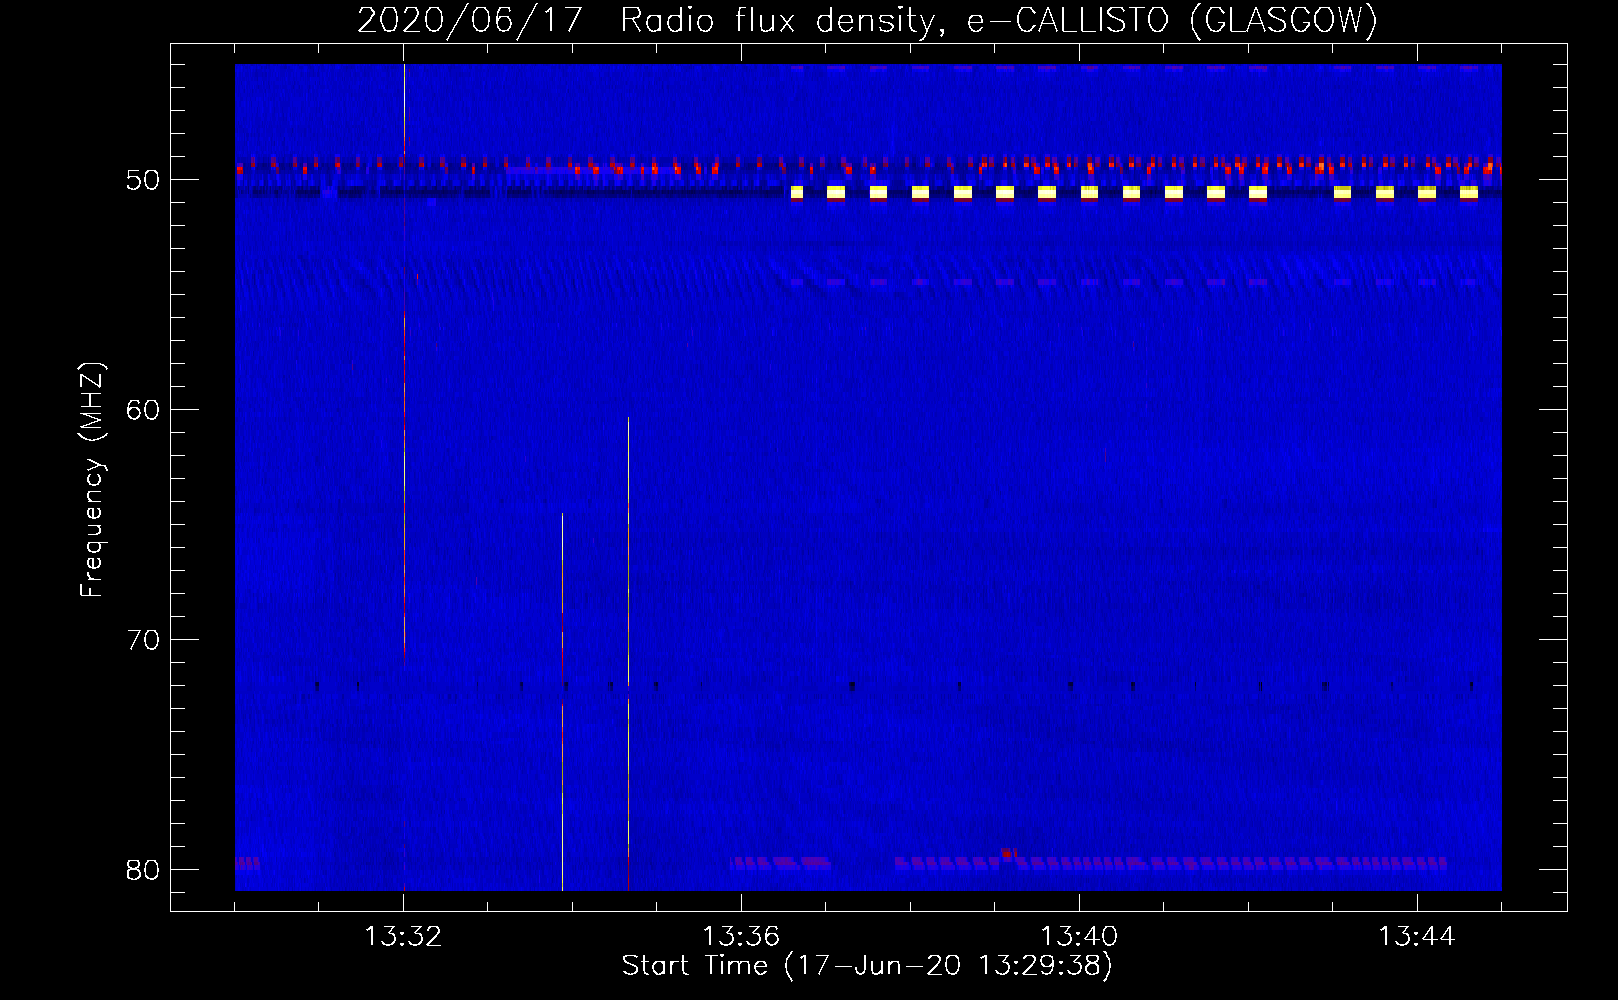The height and width of the screenshot is (1000, 1618).
Task: Click the small red spot near 80 MHz
Action: [1009, 853]
